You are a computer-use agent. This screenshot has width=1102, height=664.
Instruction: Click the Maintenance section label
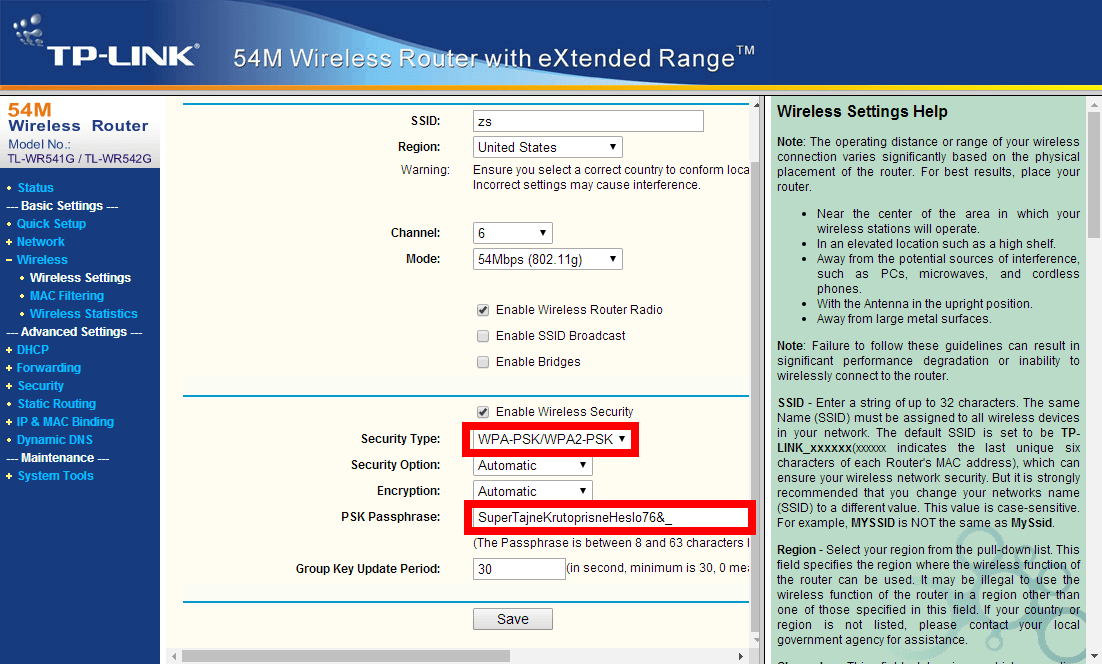click(58, 458)
